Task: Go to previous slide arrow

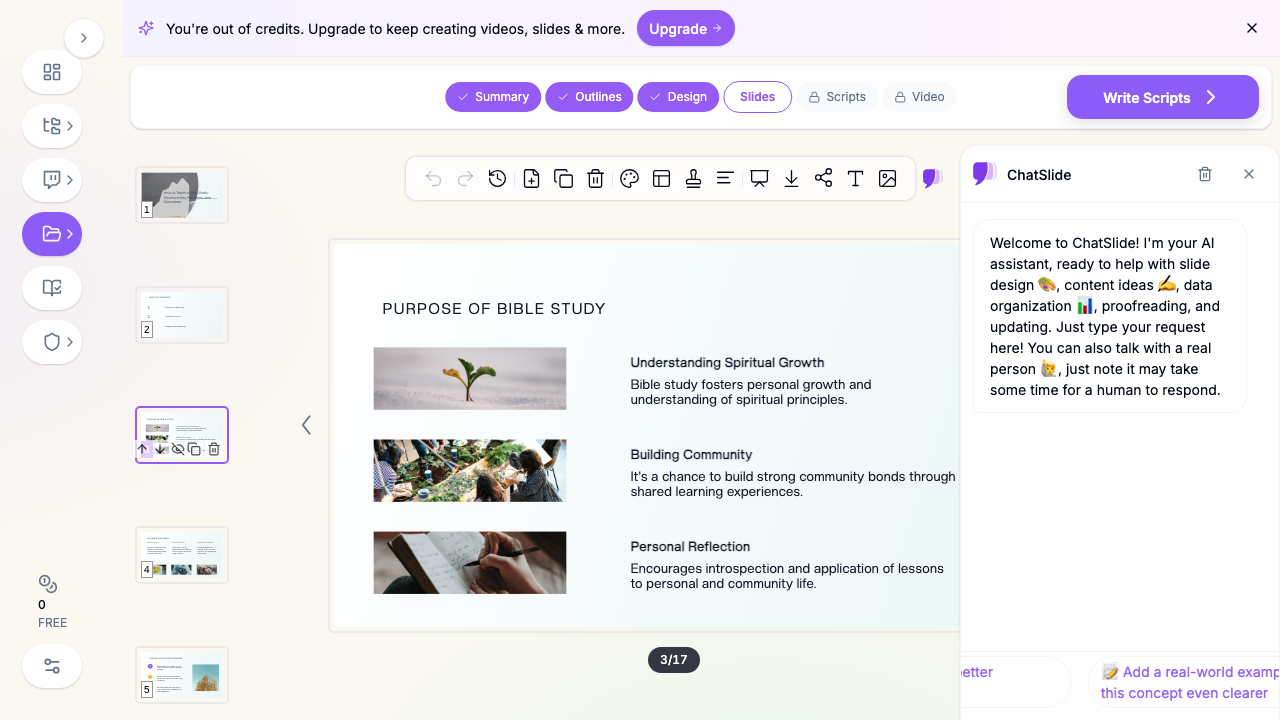Action: (x=306, y=425)
